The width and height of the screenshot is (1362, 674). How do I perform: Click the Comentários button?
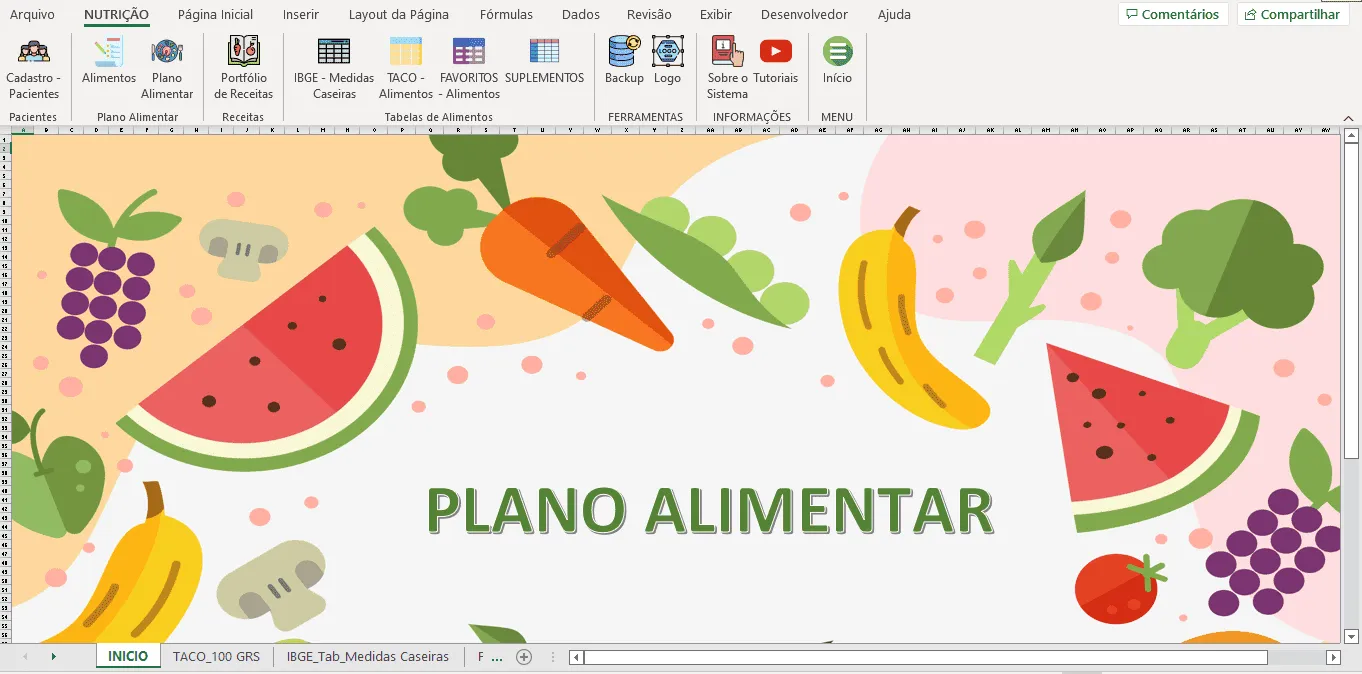pyautogui.click(x=1173, y=14)
